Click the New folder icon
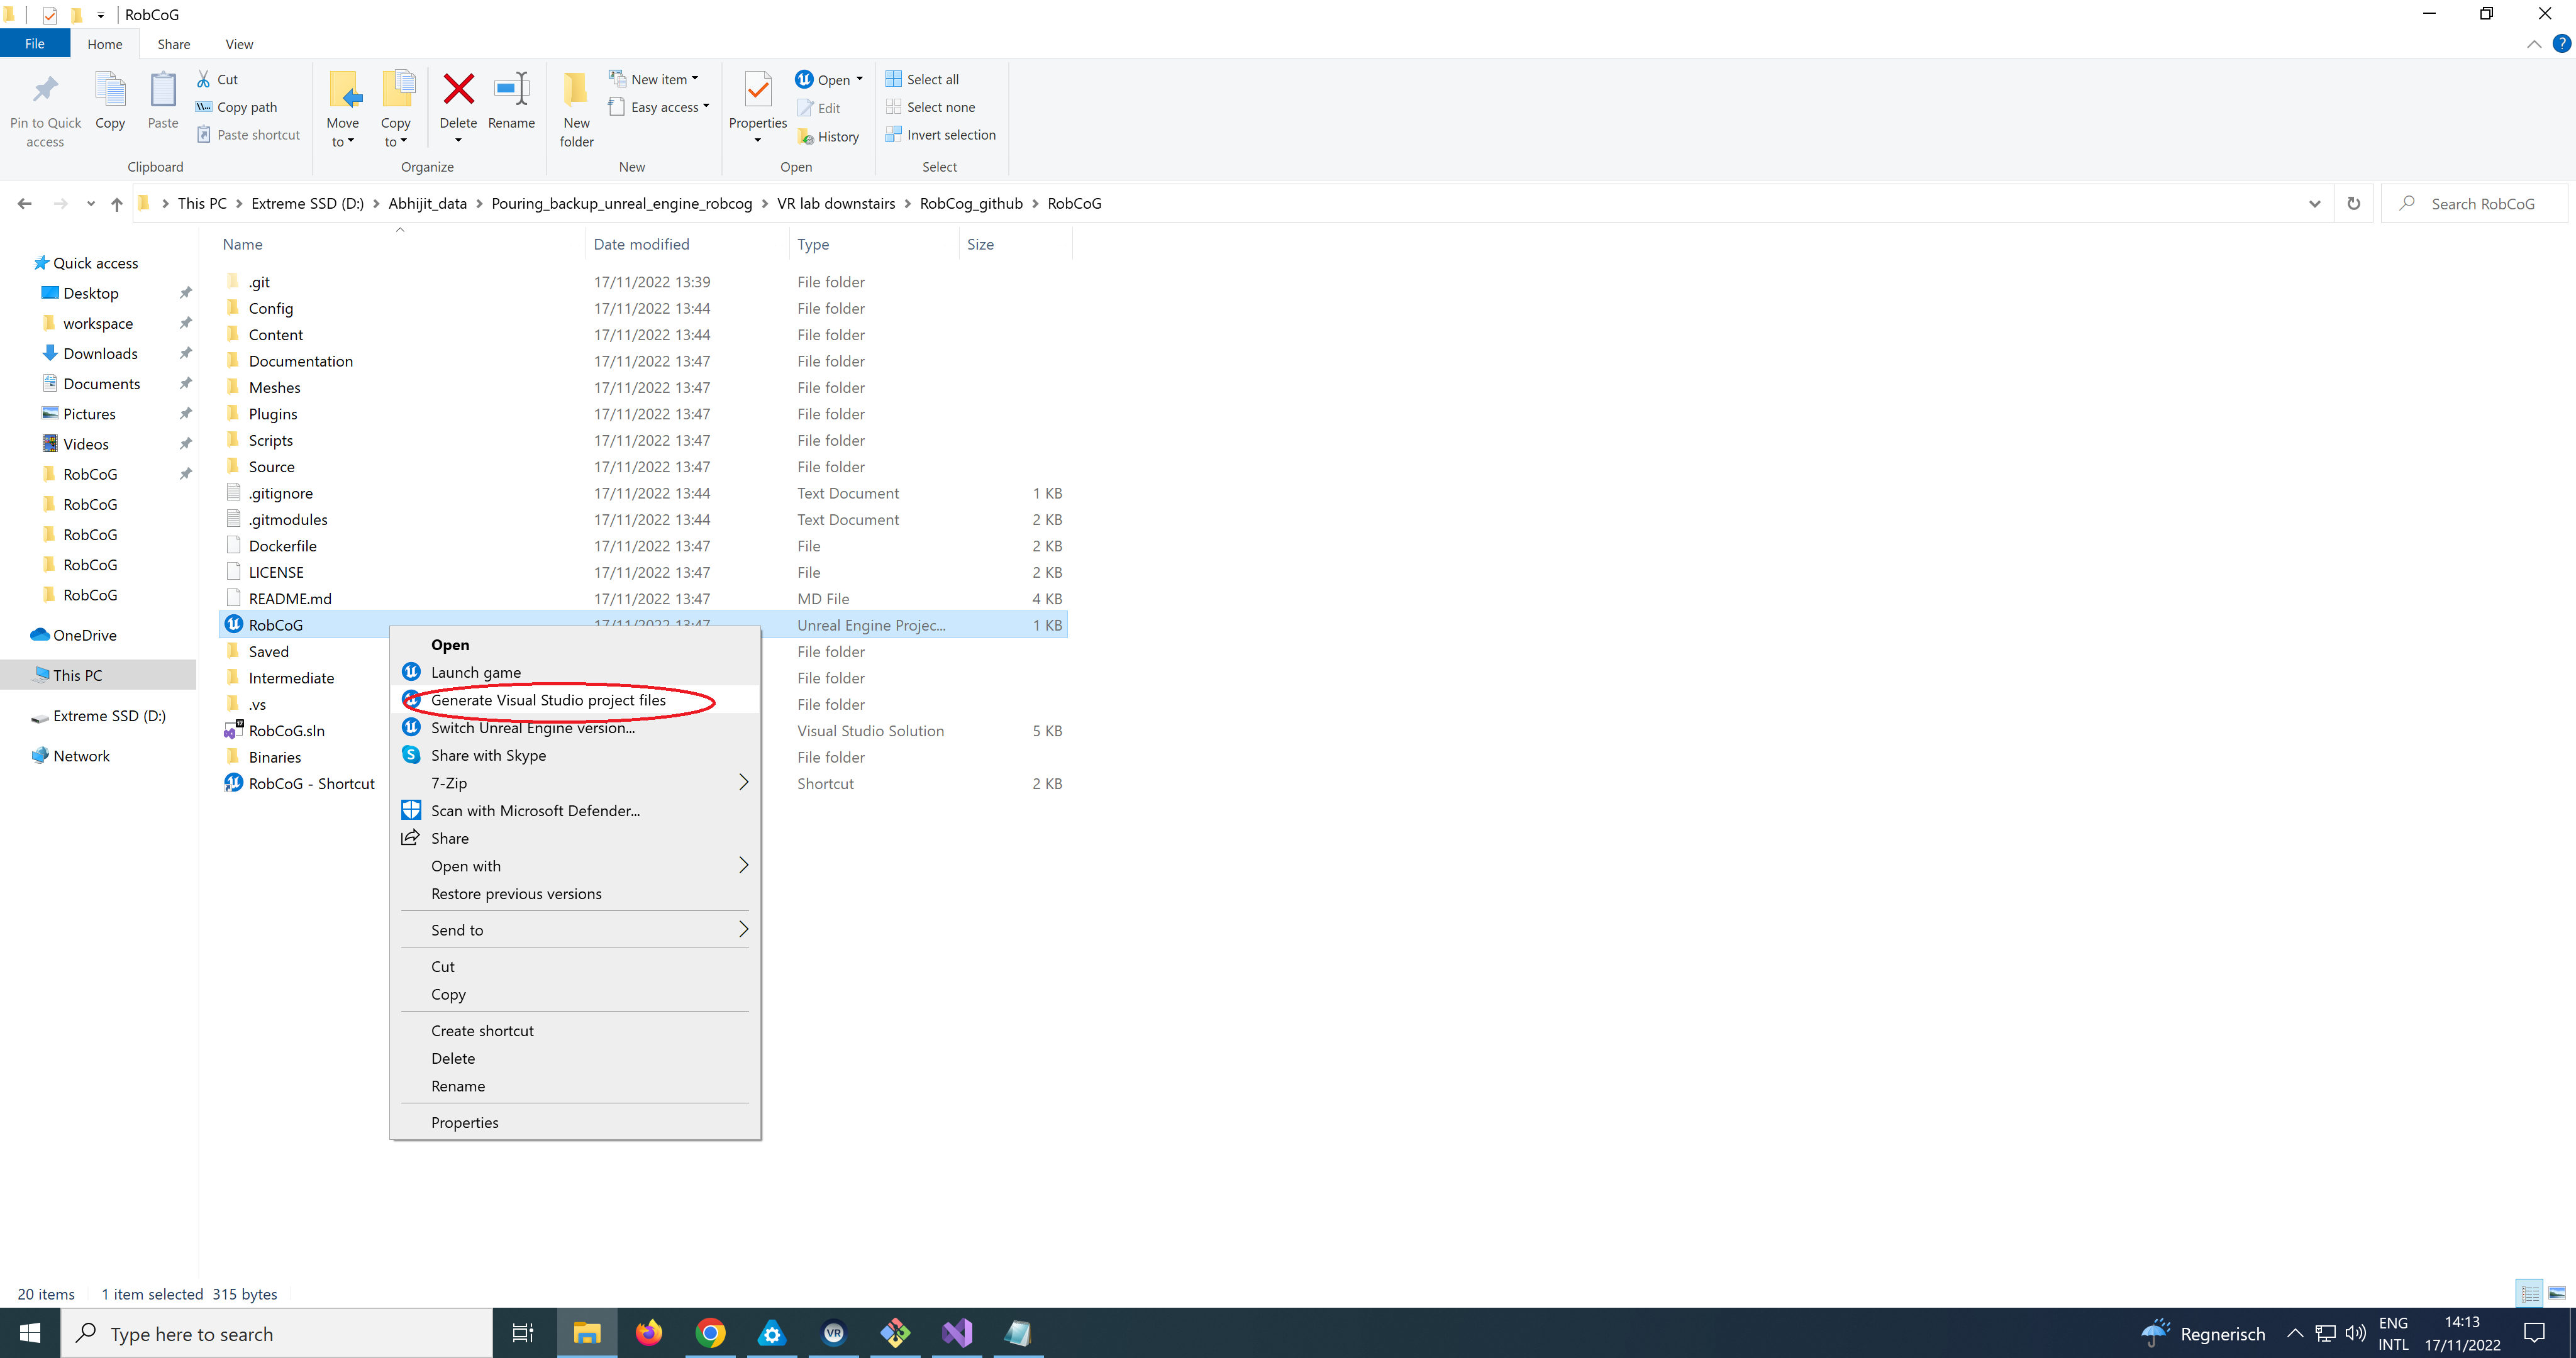 (x=576, y=90)
